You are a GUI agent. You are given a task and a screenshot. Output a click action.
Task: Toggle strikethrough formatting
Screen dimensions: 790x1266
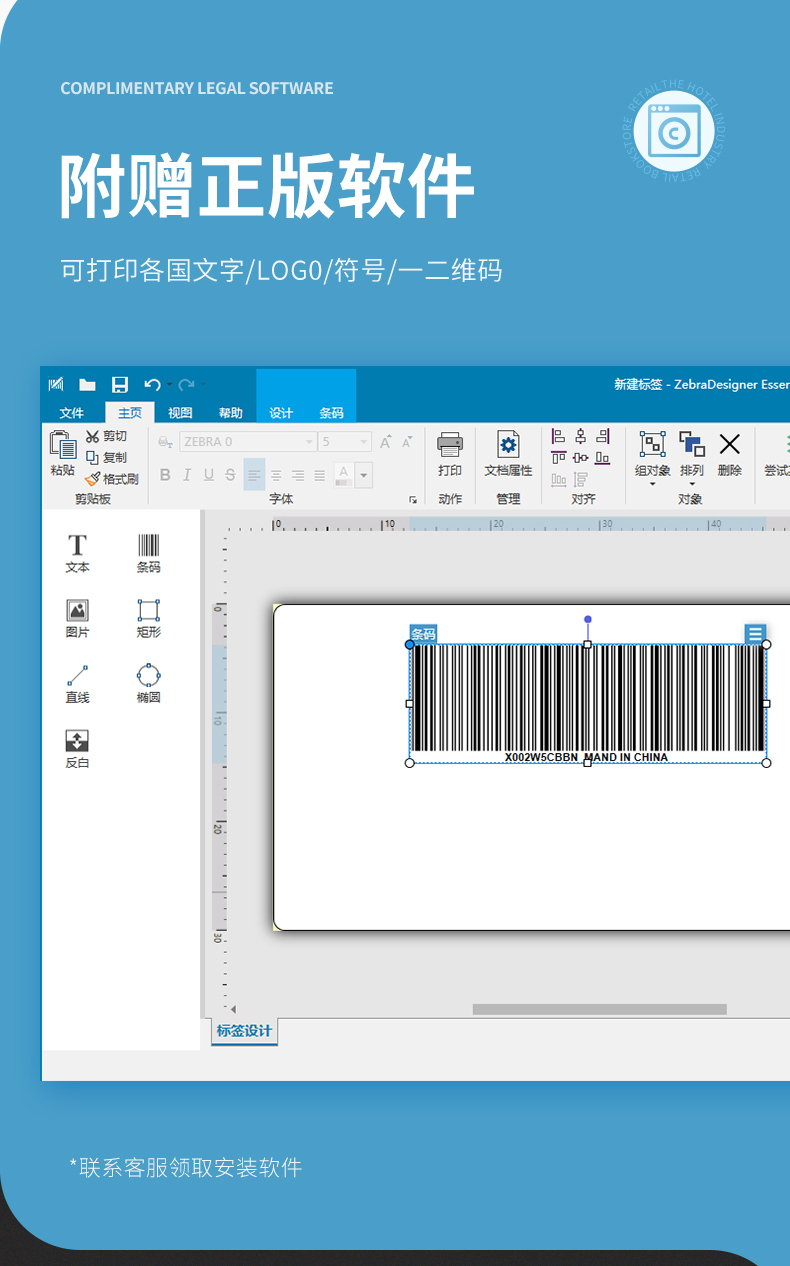pyautogui.click(x=231, y=475)
